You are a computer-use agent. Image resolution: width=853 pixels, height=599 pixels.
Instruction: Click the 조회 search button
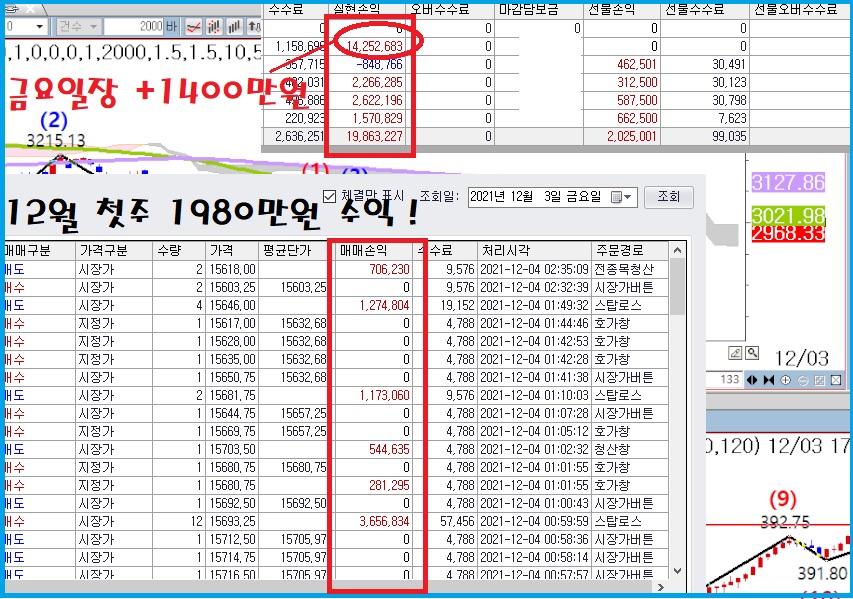click(669, 197)
